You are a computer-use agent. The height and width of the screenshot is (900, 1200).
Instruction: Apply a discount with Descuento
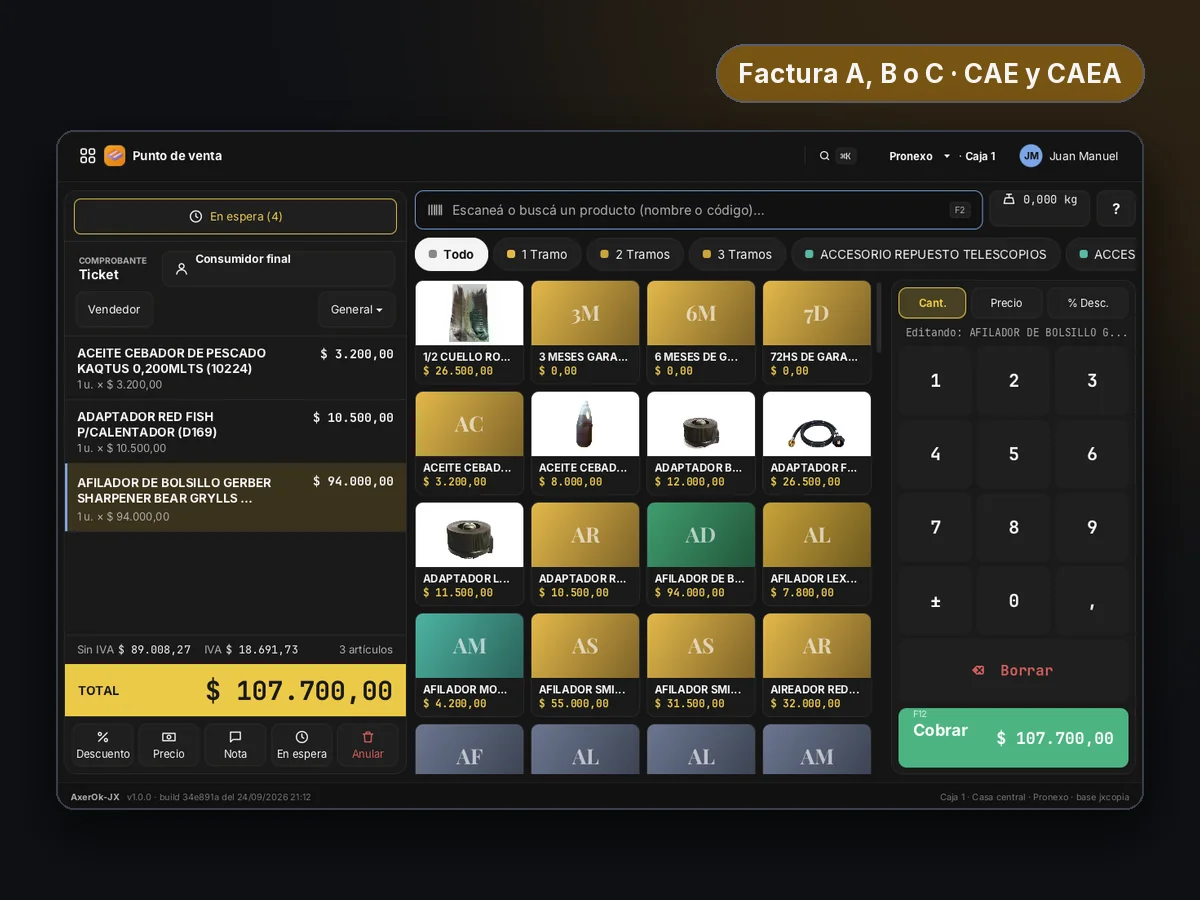click(x=103, y=745)
